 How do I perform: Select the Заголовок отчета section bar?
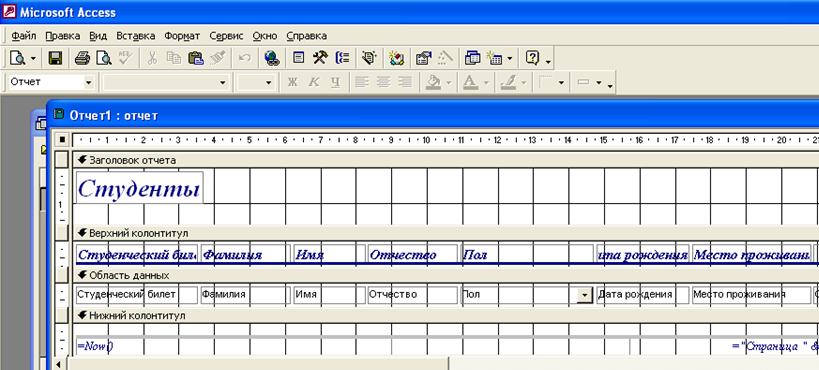click(446, 160)
